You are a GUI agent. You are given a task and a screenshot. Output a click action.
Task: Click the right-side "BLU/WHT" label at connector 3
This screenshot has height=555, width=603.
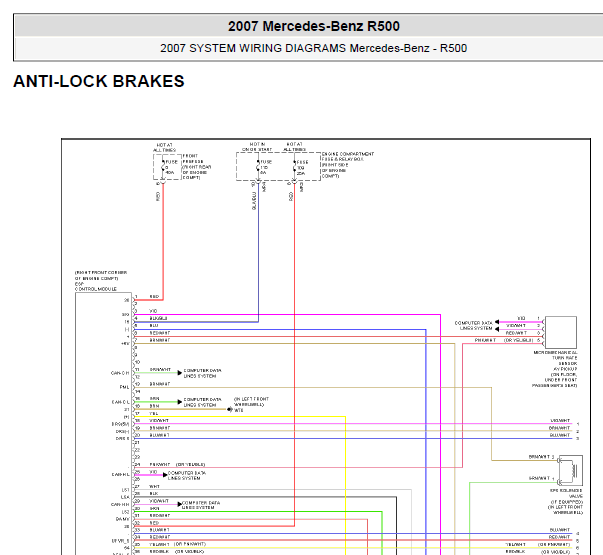pos(560,435)
